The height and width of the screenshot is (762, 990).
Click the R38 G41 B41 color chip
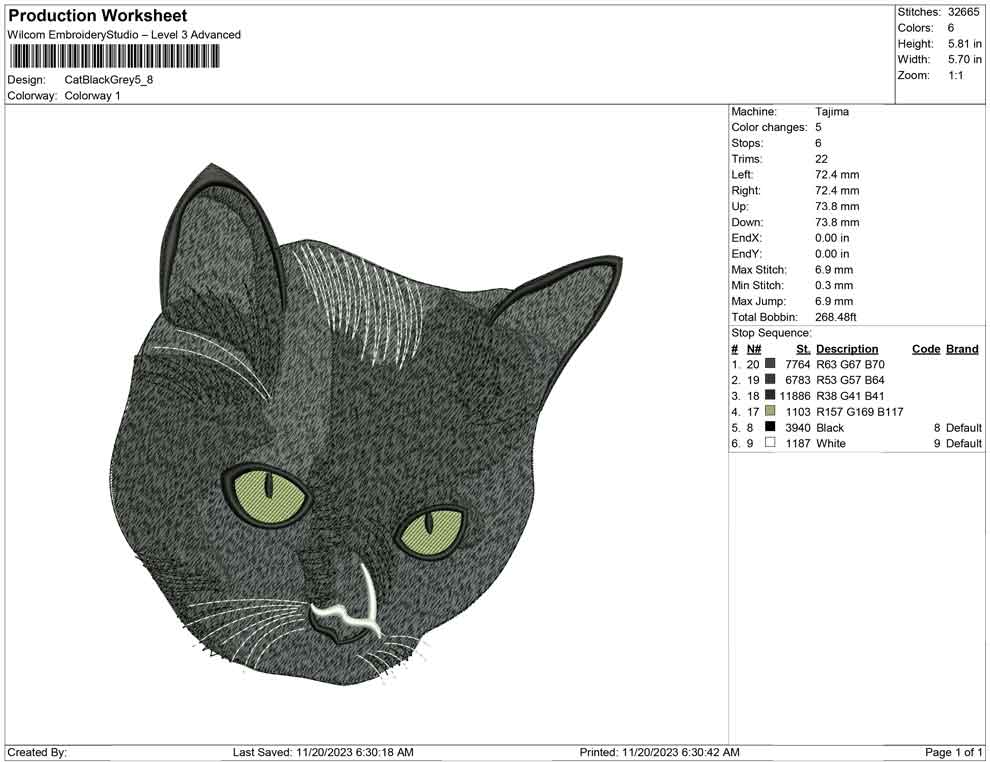click(x=769, y=396)
